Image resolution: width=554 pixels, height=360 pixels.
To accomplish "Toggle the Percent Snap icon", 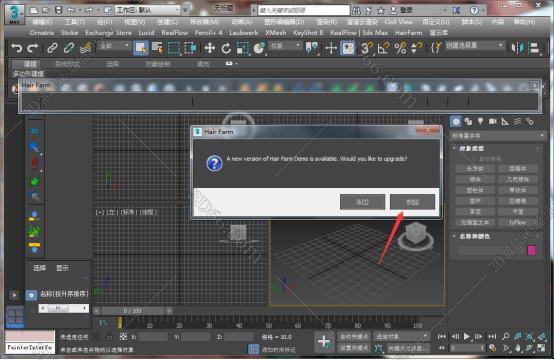I will (x=400, y=48).
